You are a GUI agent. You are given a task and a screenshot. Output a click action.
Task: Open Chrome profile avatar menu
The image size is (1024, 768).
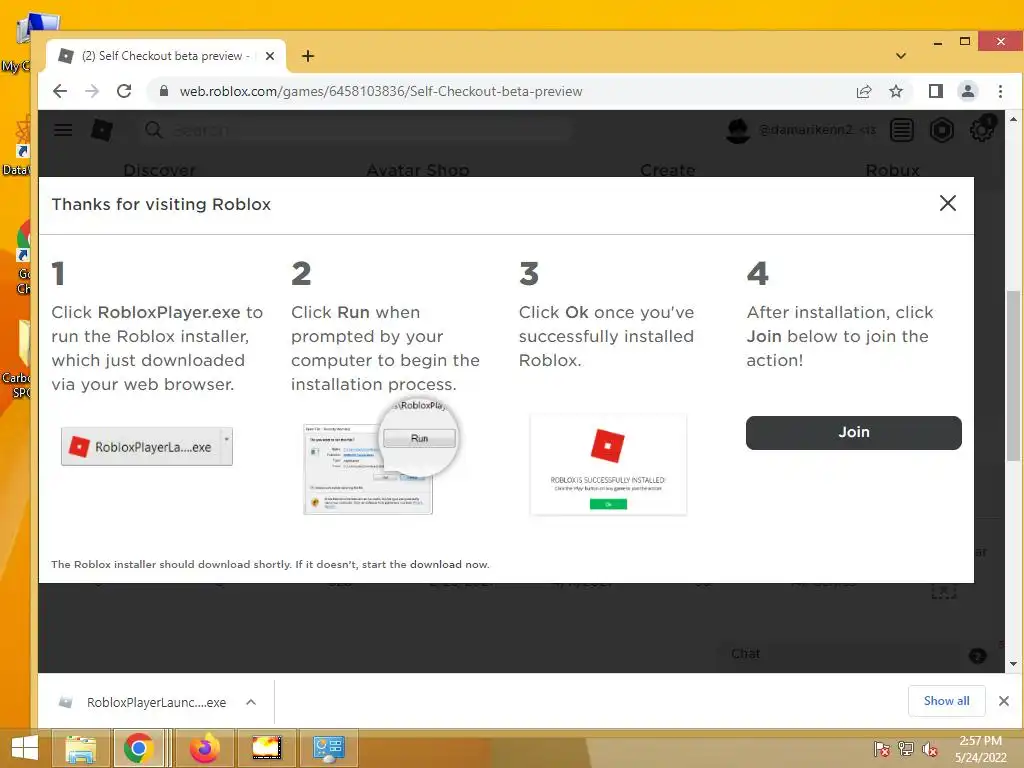pos(968,91)
